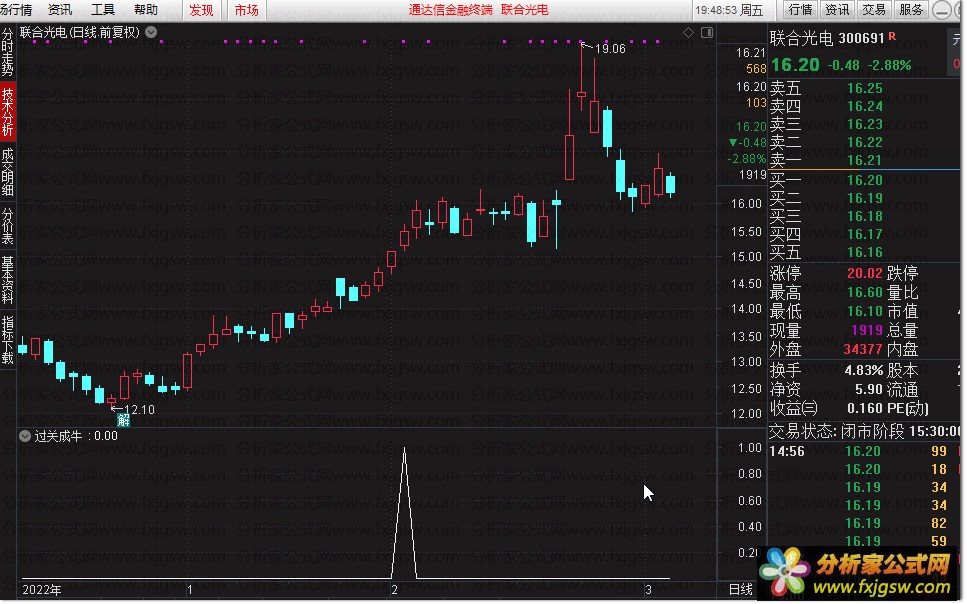Toggle the side panel layout icon
The width and height of the screenshot is (967, 604).
pyautogui.click(x=707, y=32)
